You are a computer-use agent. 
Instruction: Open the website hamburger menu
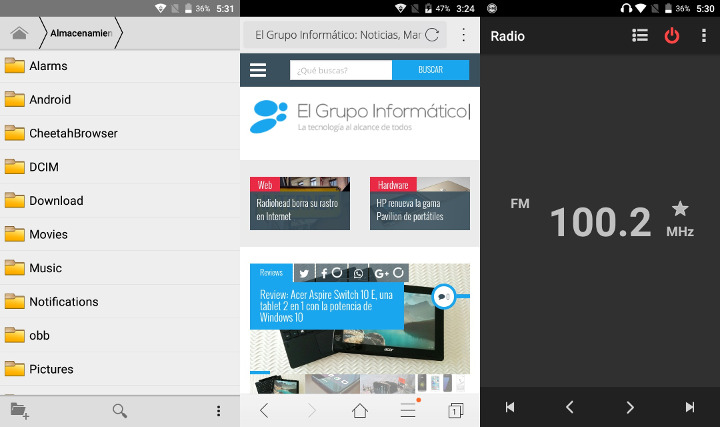(258, 70)
